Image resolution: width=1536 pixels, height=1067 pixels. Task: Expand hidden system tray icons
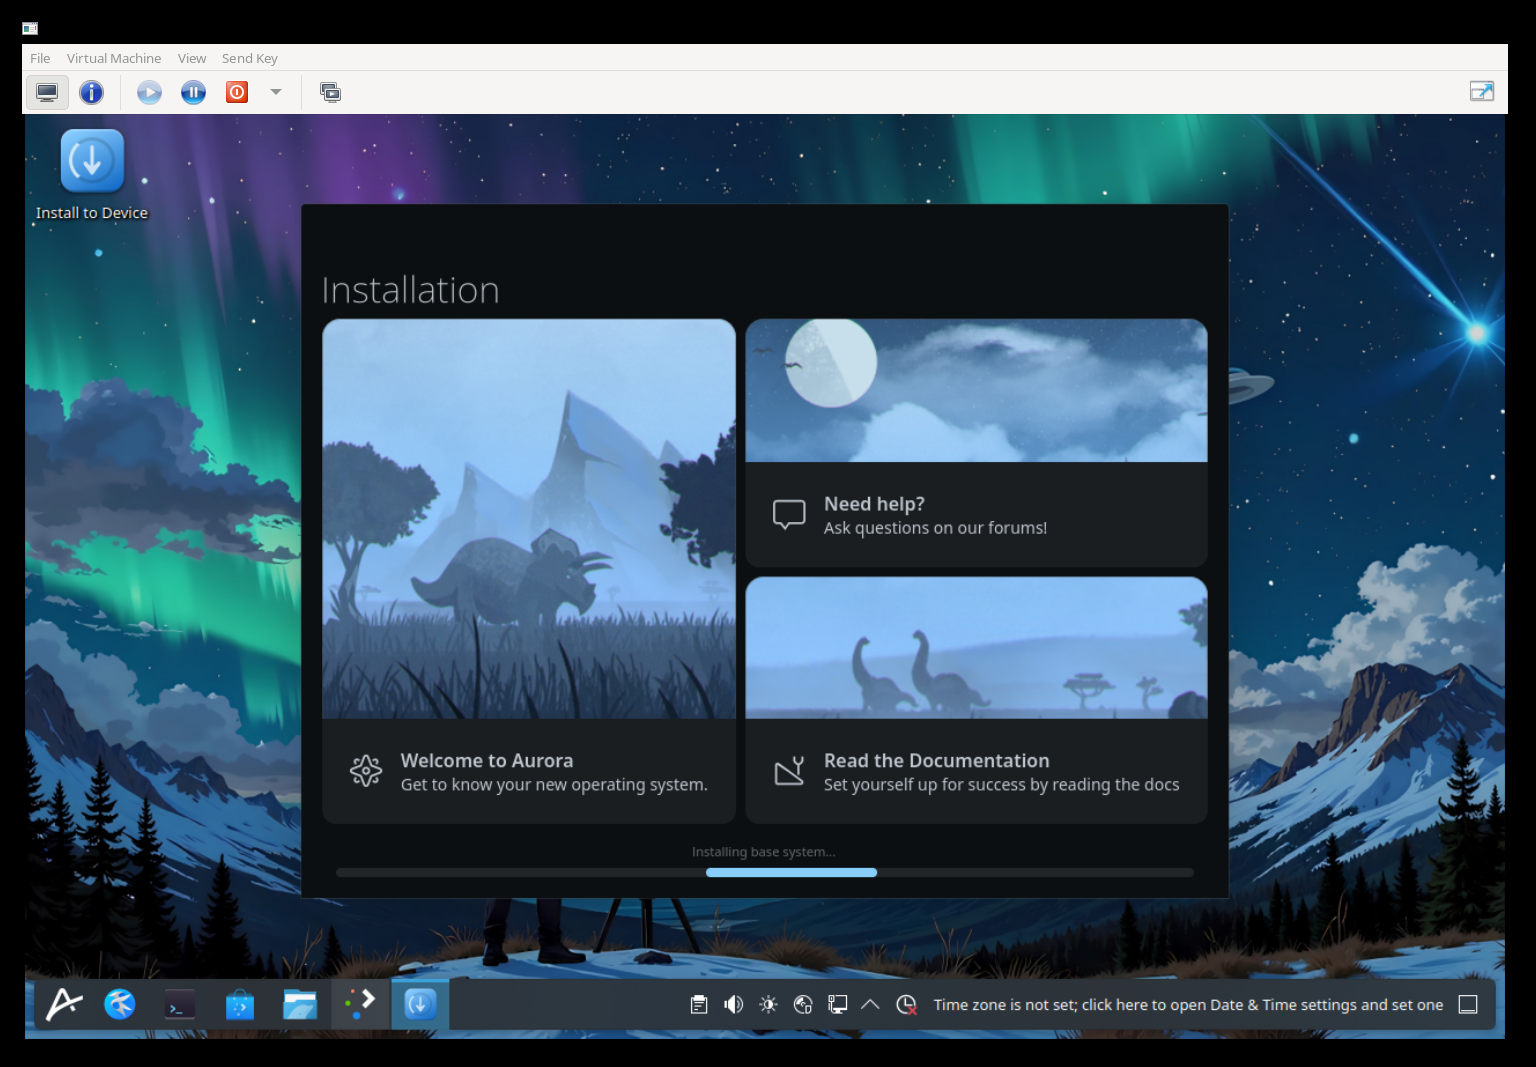point(870,1005)
